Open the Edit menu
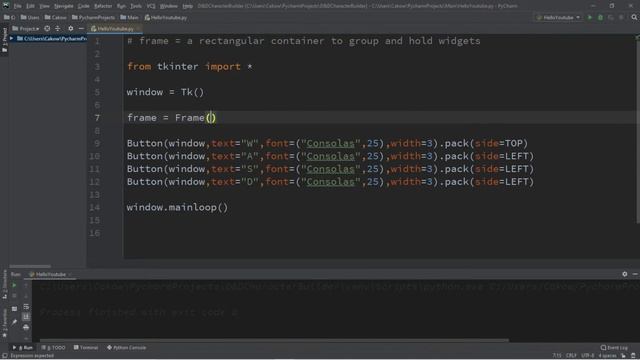 [30, 6]
